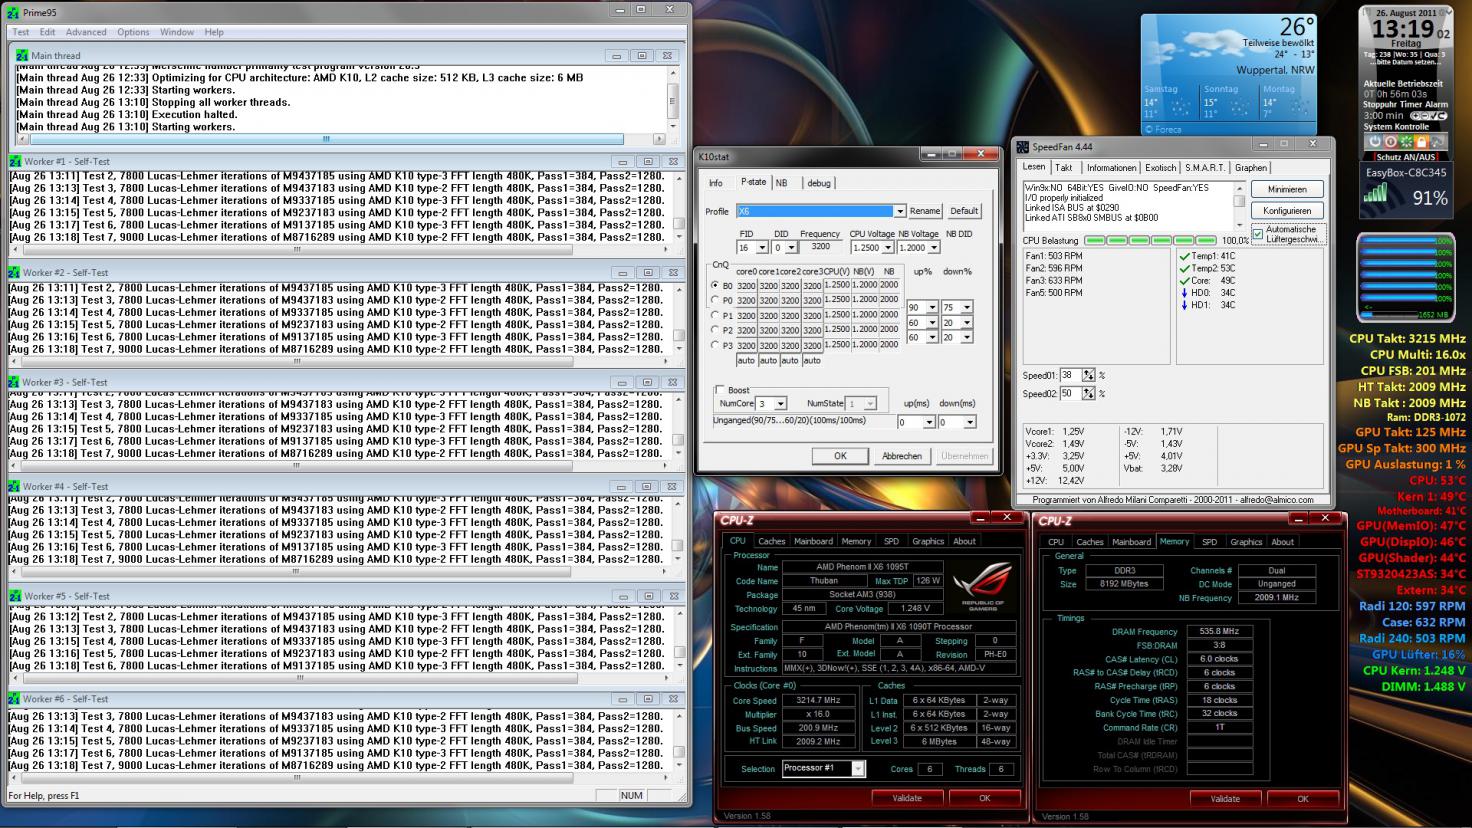Click the blue down arrow next to HD0
Image resolution: width=1472 pixels, height=828 pixels.
click(1185, 292)
